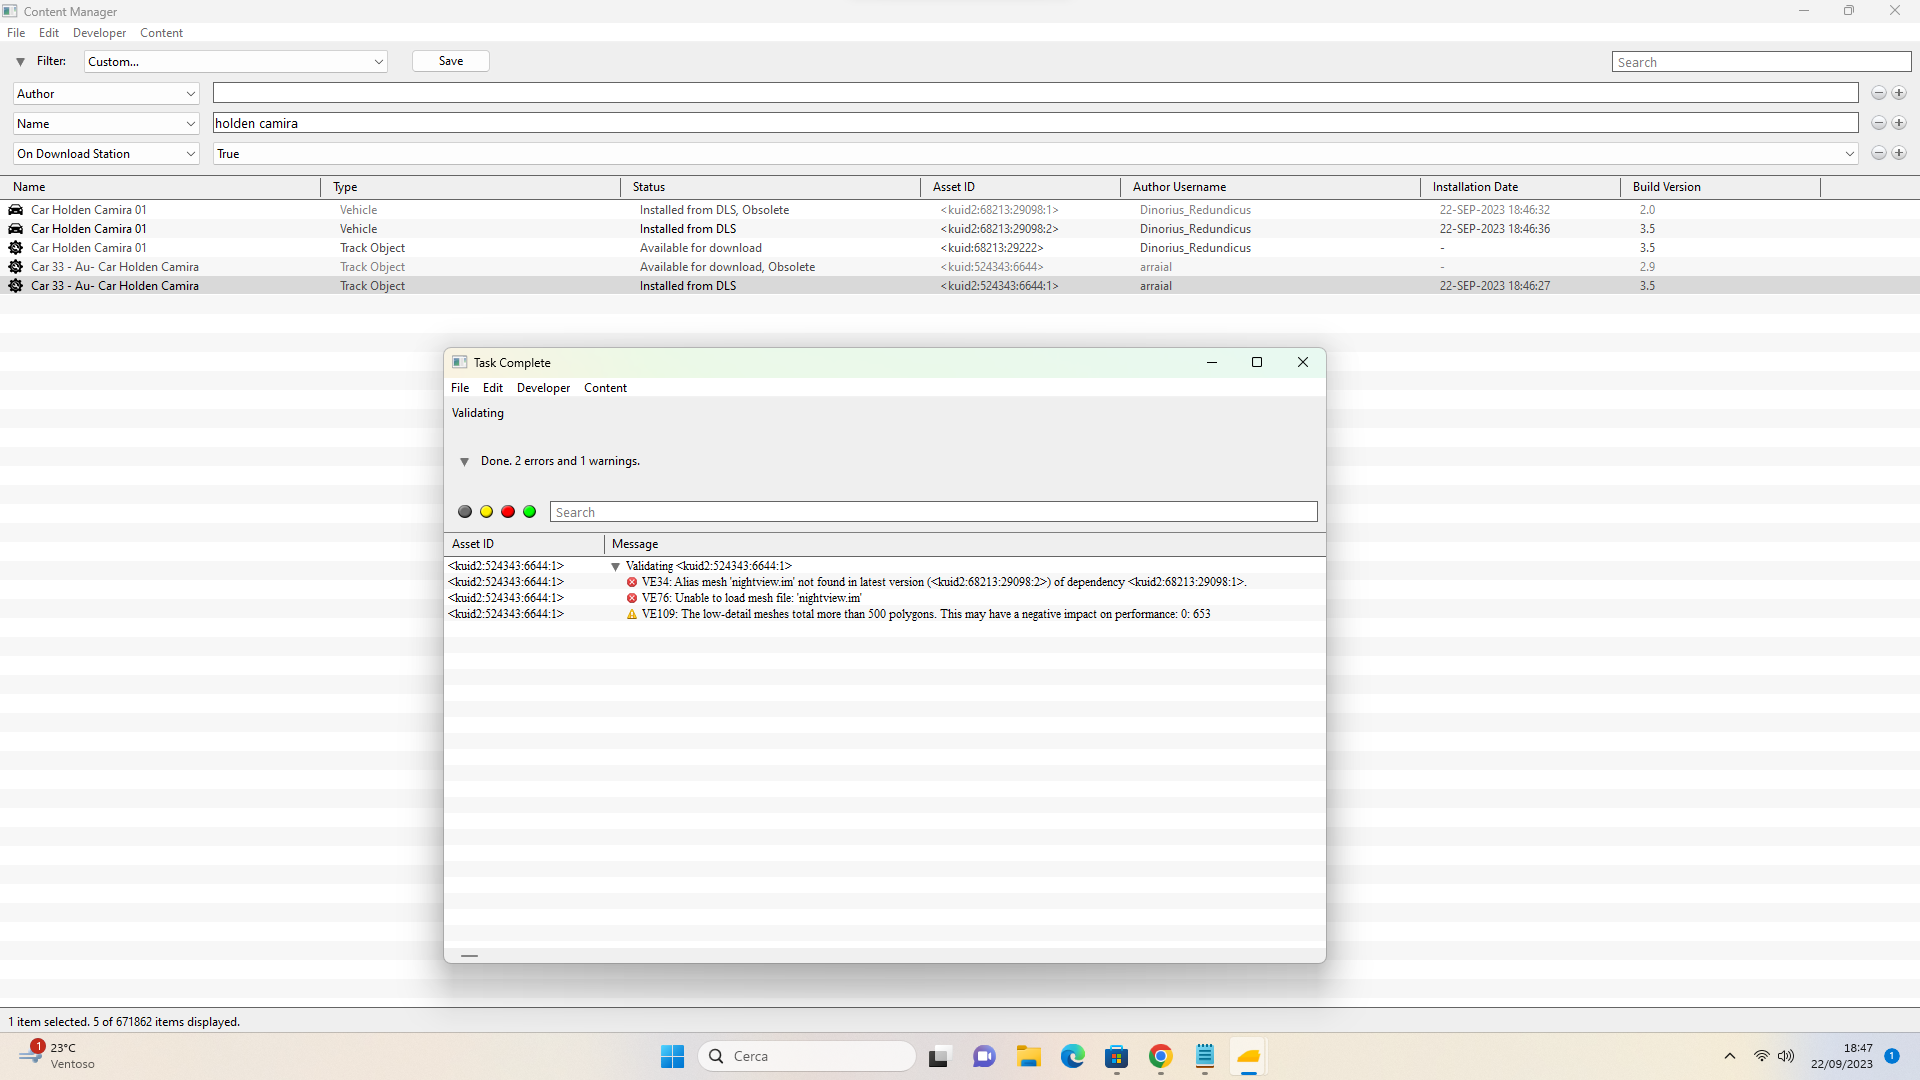Click the empty Author filter text field
The width and height of the screenshot is (1920, 1080).
1036,93
